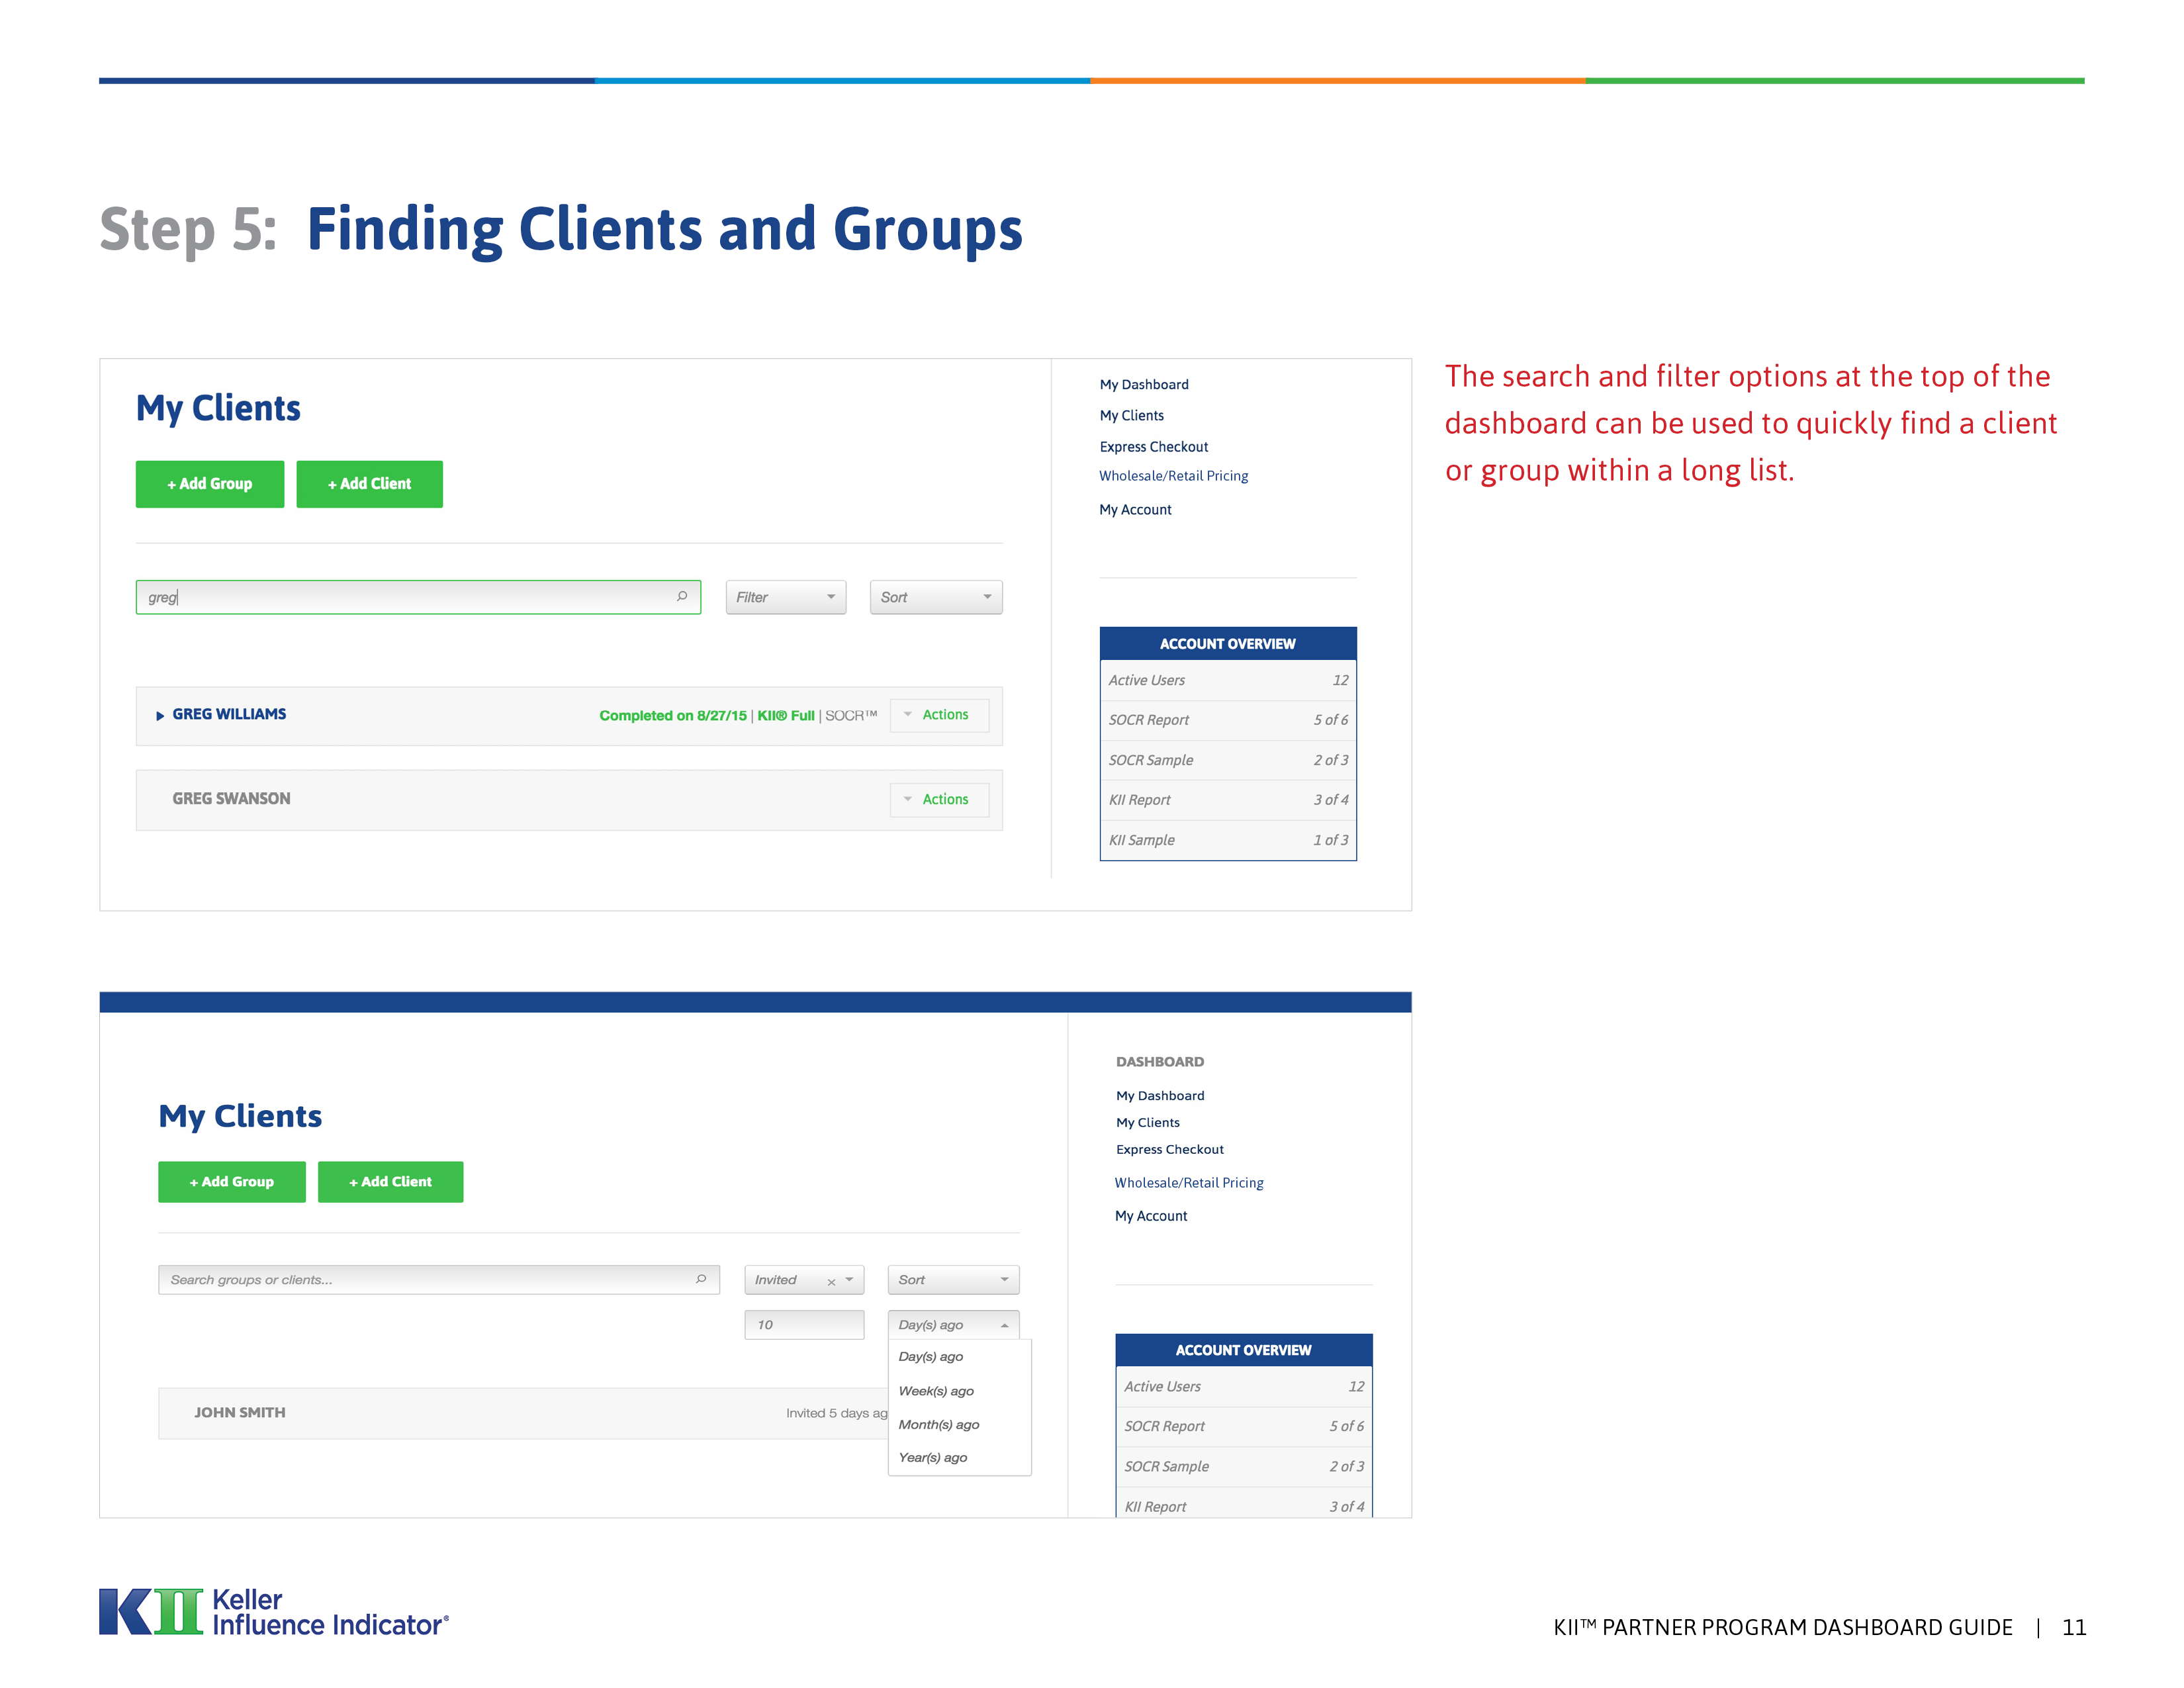Click Add Client button in lower panel

click(391, 1182)
